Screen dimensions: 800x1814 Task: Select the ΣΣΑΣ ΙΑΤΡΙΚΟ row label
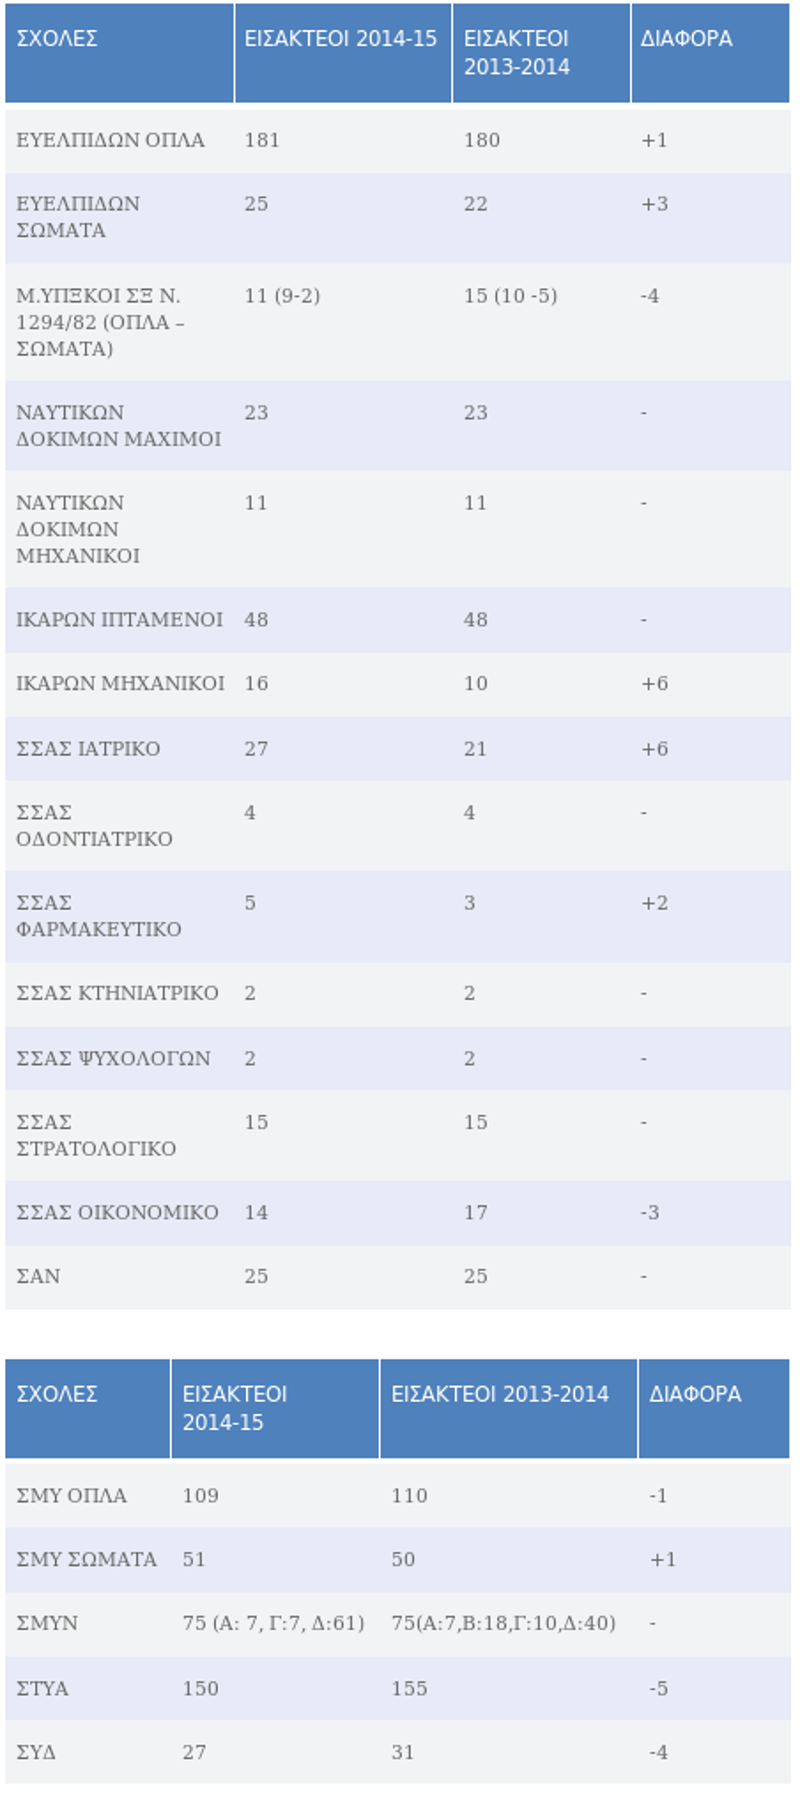click(x=88, y=749)
